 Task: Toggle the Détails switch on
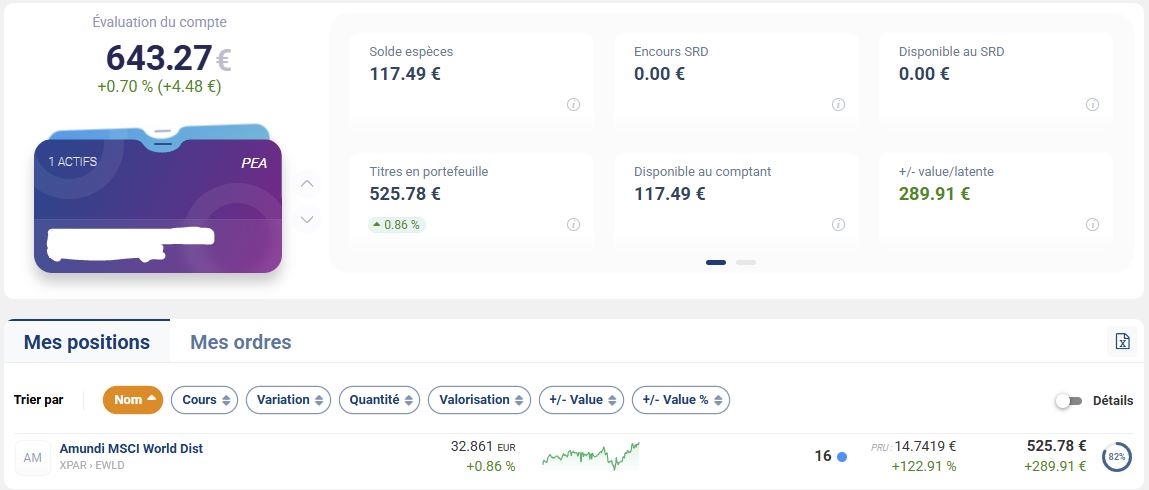(x=1068, y=400)
